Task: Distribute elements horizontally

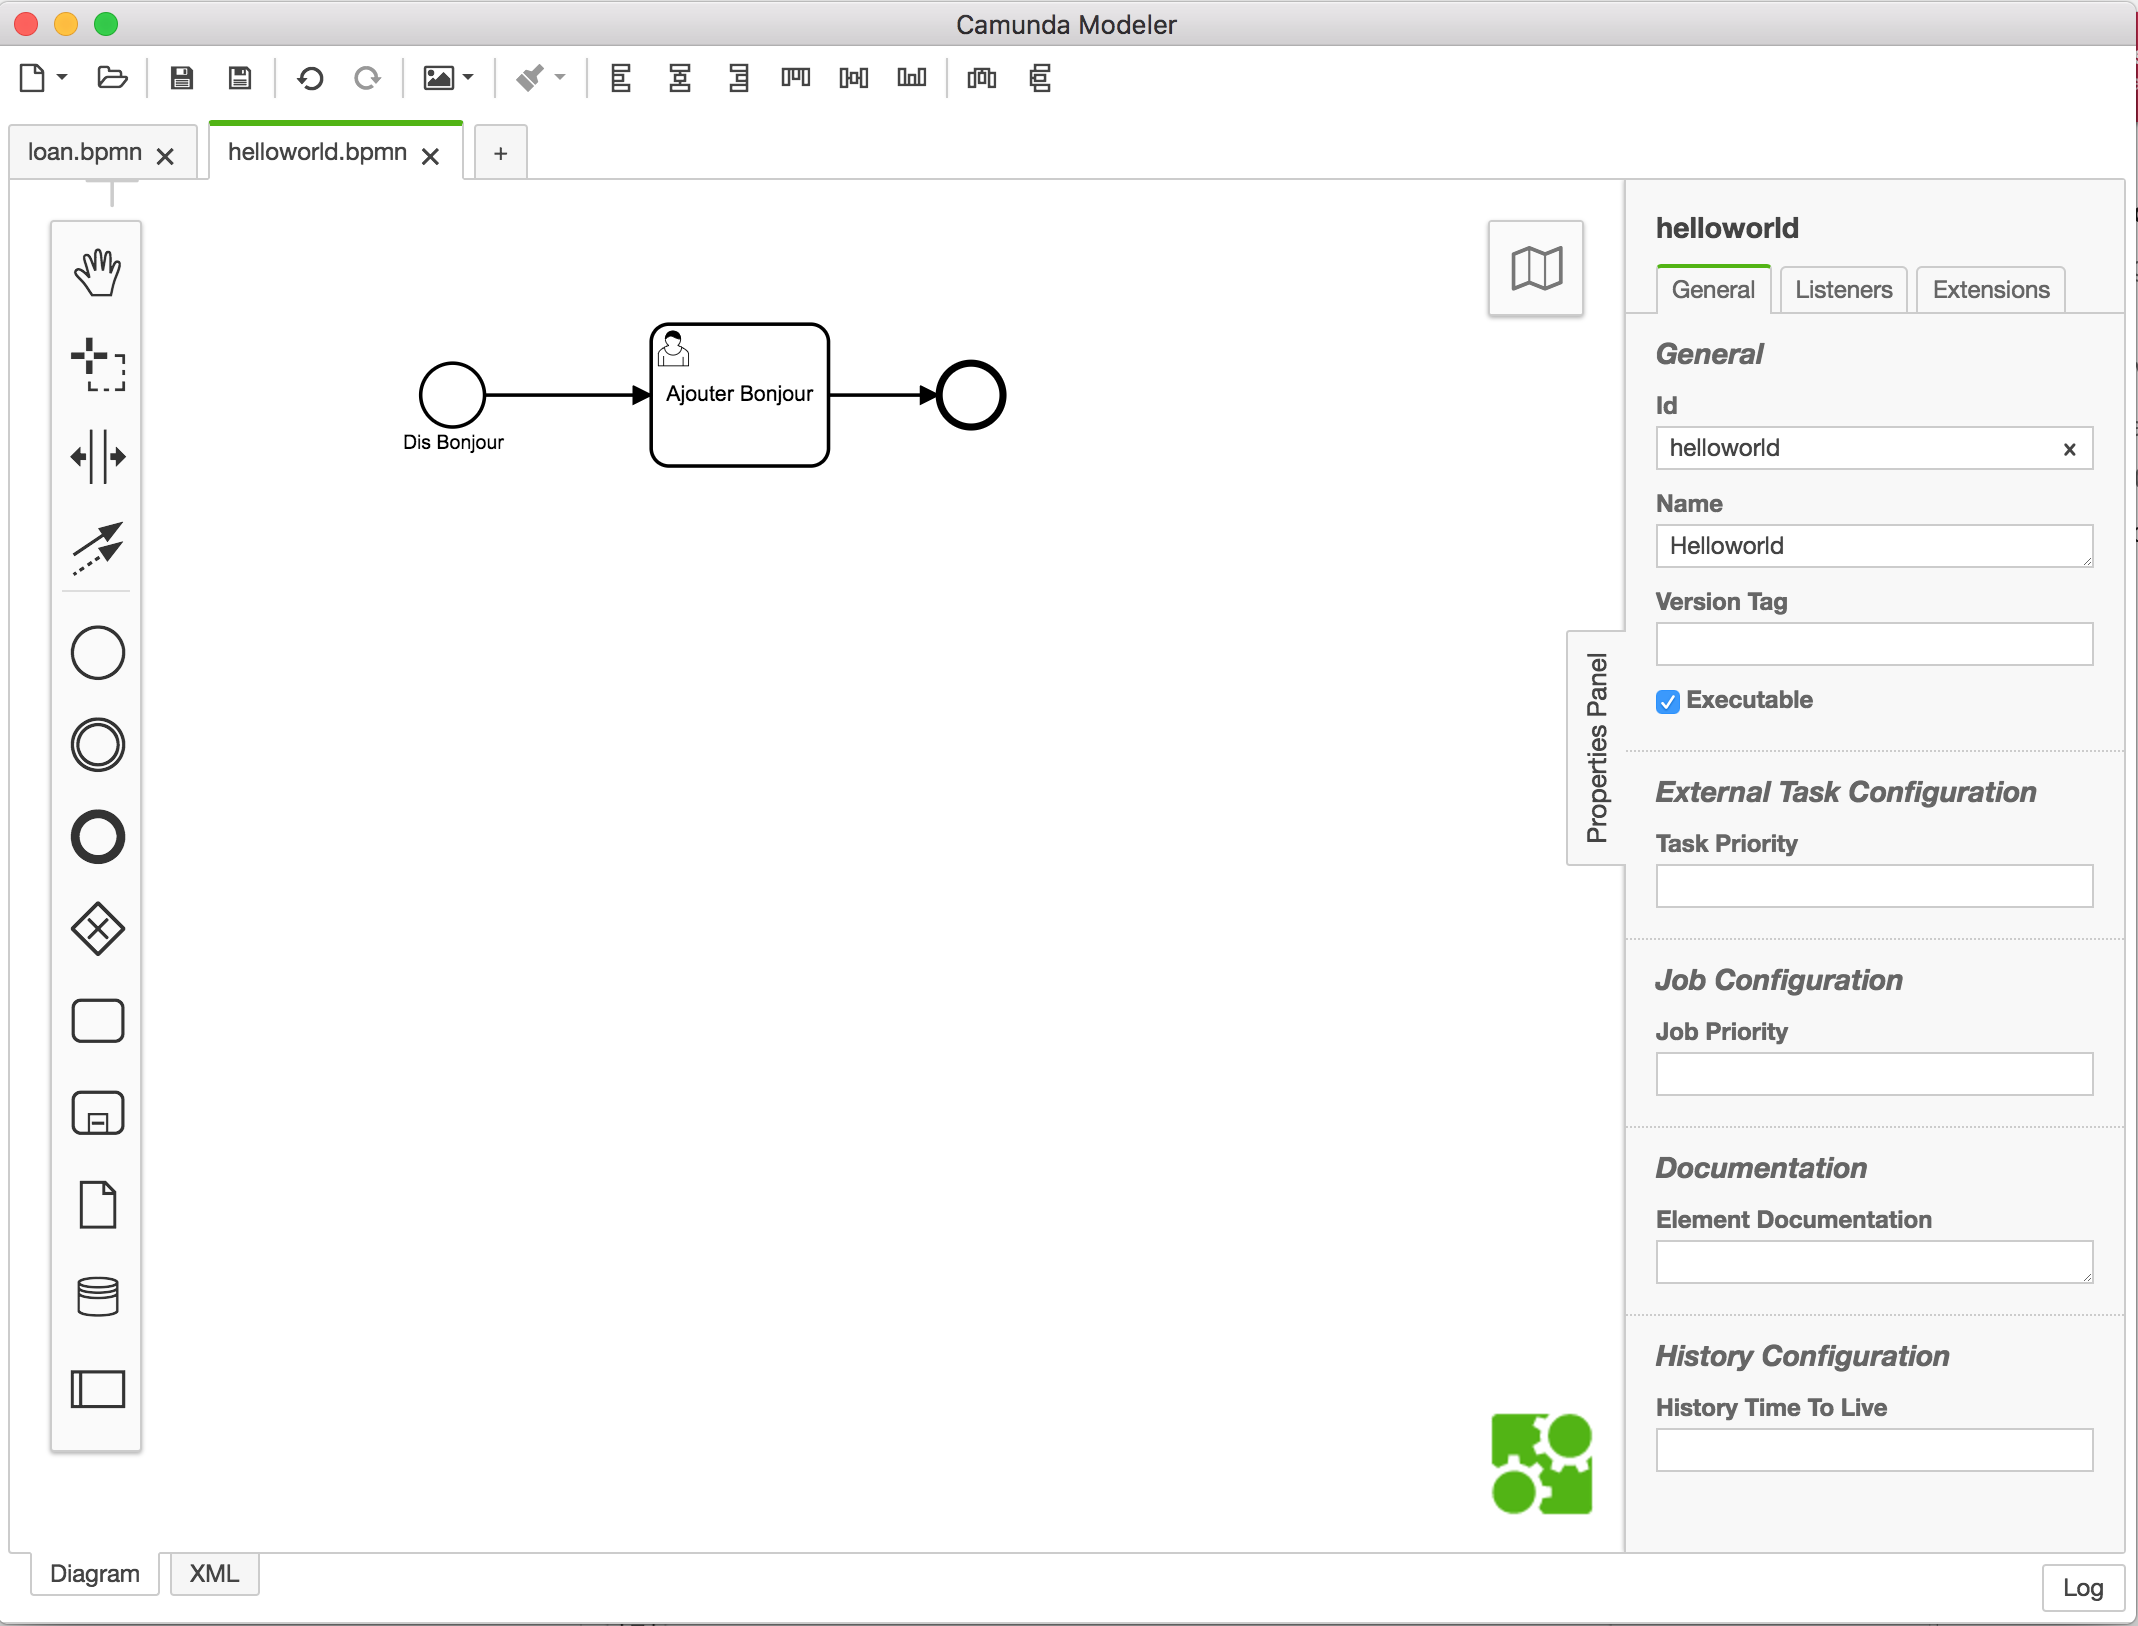Action: (x=982, y=77)
